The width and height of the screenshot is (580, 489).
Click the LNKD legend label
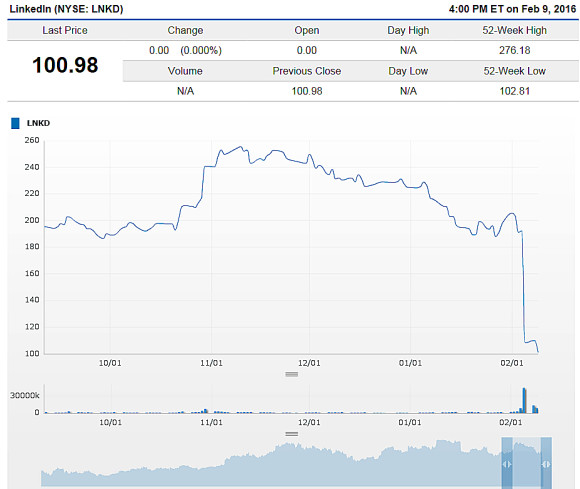click(38, 123)
